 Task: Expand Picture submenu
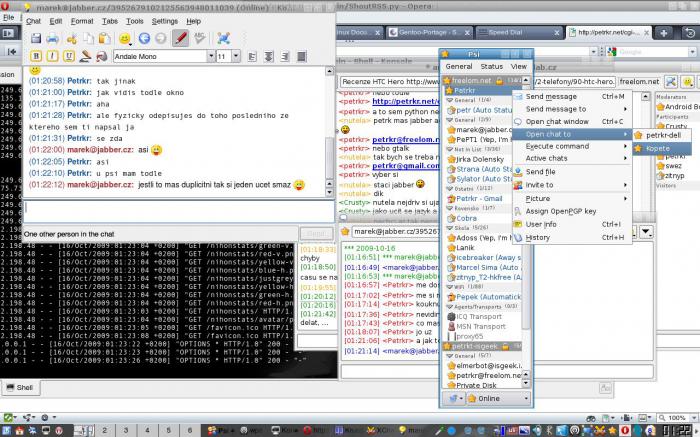(571, 199)
